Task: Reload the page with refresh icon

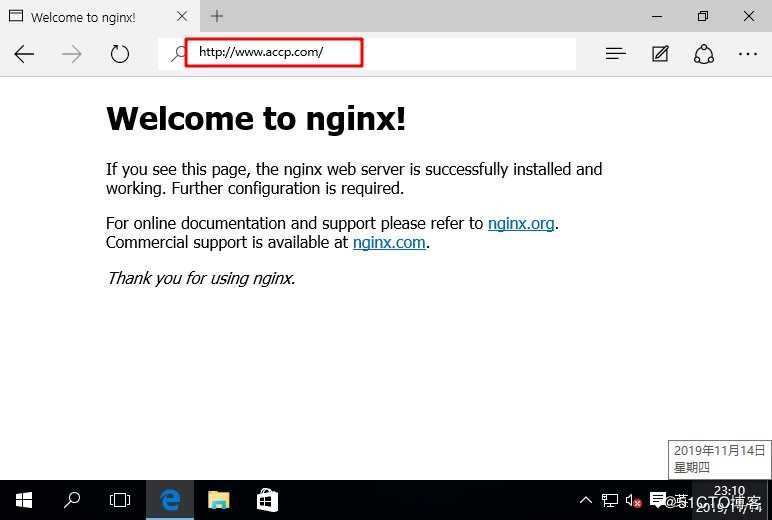Action: (120, 54)
